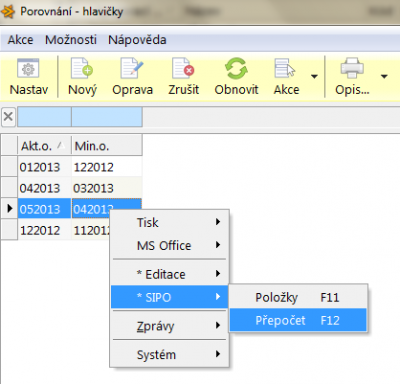Open the Možnosti menu
The image size is (400, 384).
coord(71,40)
